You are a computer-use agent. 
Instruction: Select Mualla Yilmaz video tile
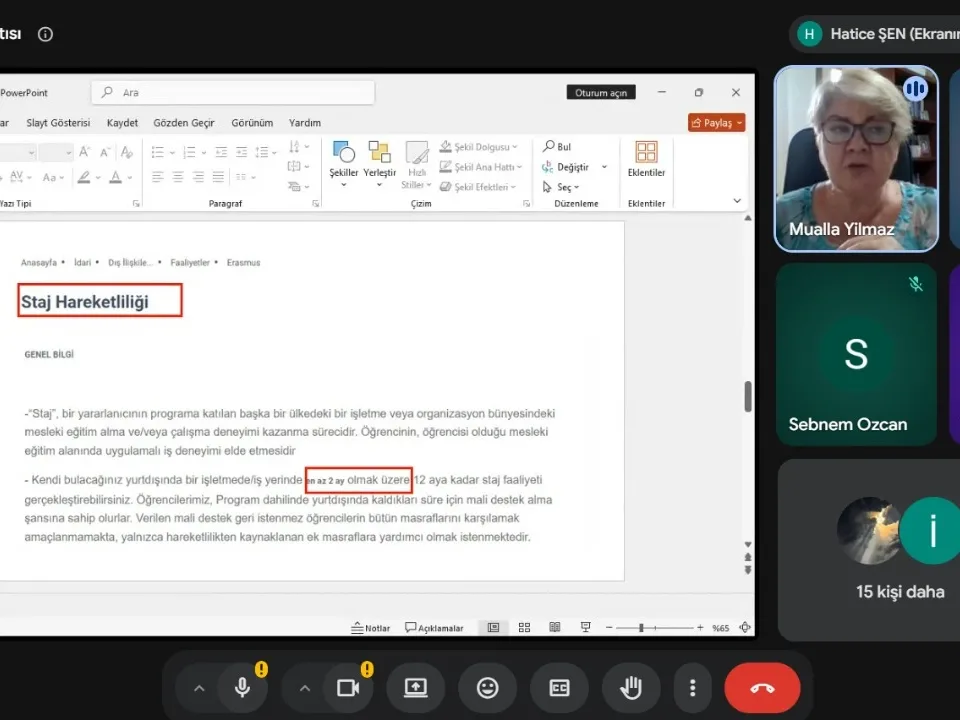[856, 159]
